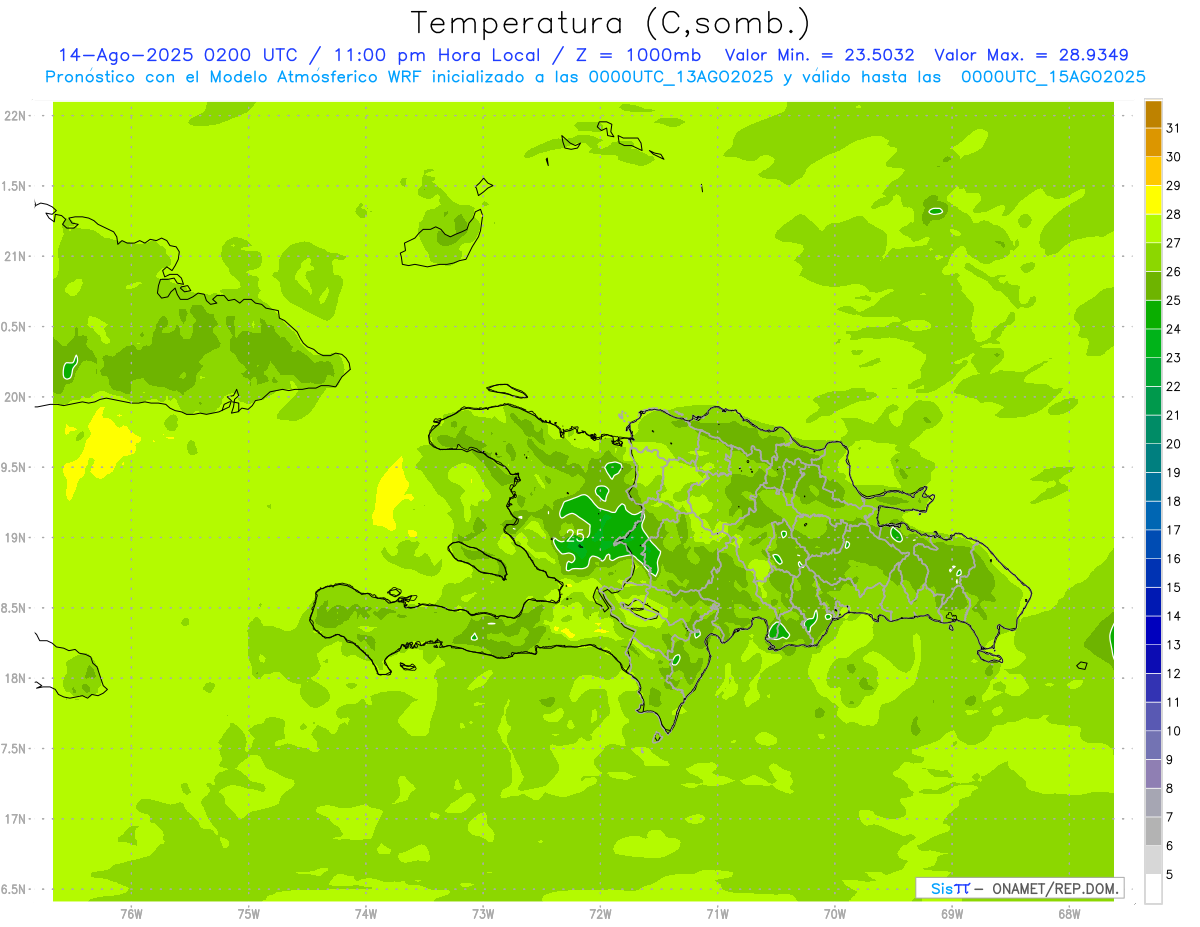
Task: Click the '14' legend value
Action: tap(1173, 616)
